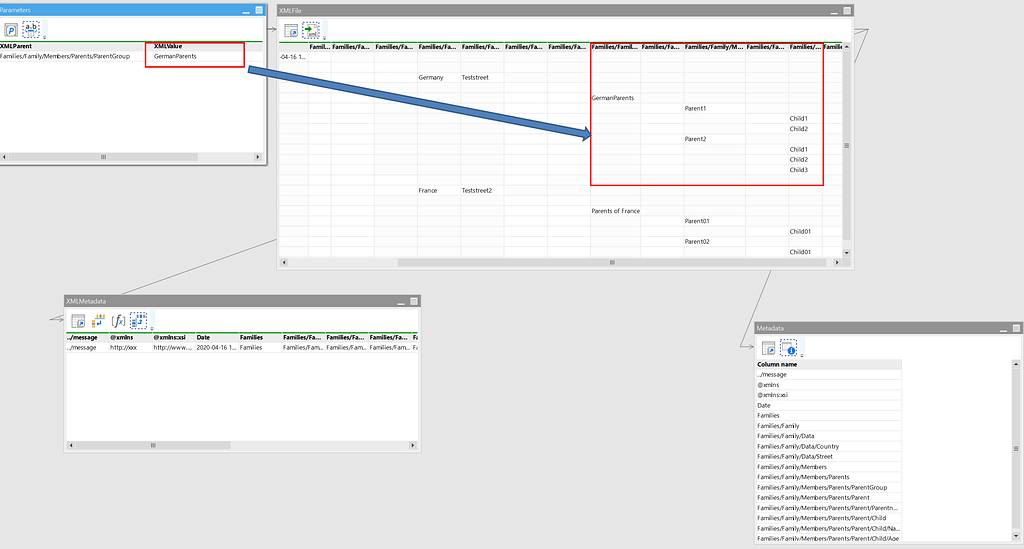Click the fx formula icon in XMLMetadata toolbar
1024x549 pixels.
pos(118,321)
